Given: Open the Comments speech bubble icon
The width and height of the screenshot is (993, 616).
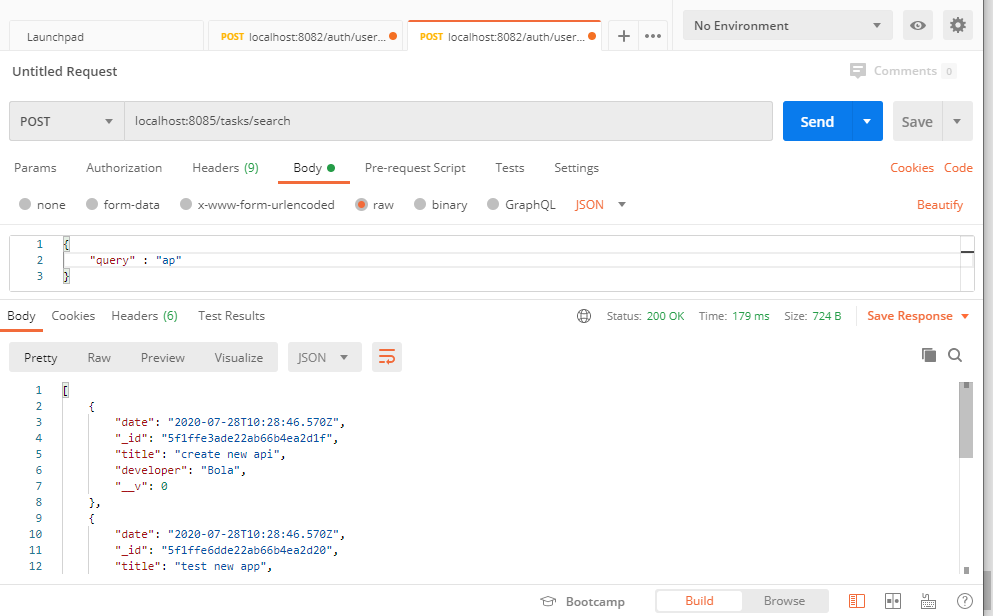Looking at the screenshot, I should point(857,71).
